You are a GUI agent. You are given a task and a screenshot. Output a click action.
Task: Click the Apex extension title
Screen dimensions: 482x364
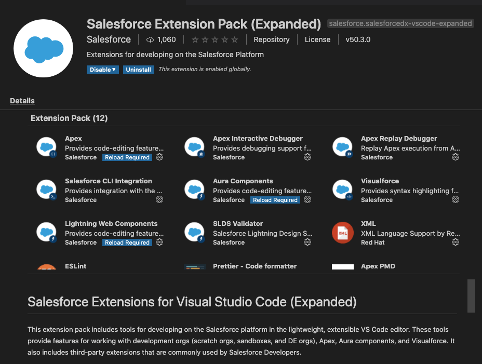pos(73,138)
